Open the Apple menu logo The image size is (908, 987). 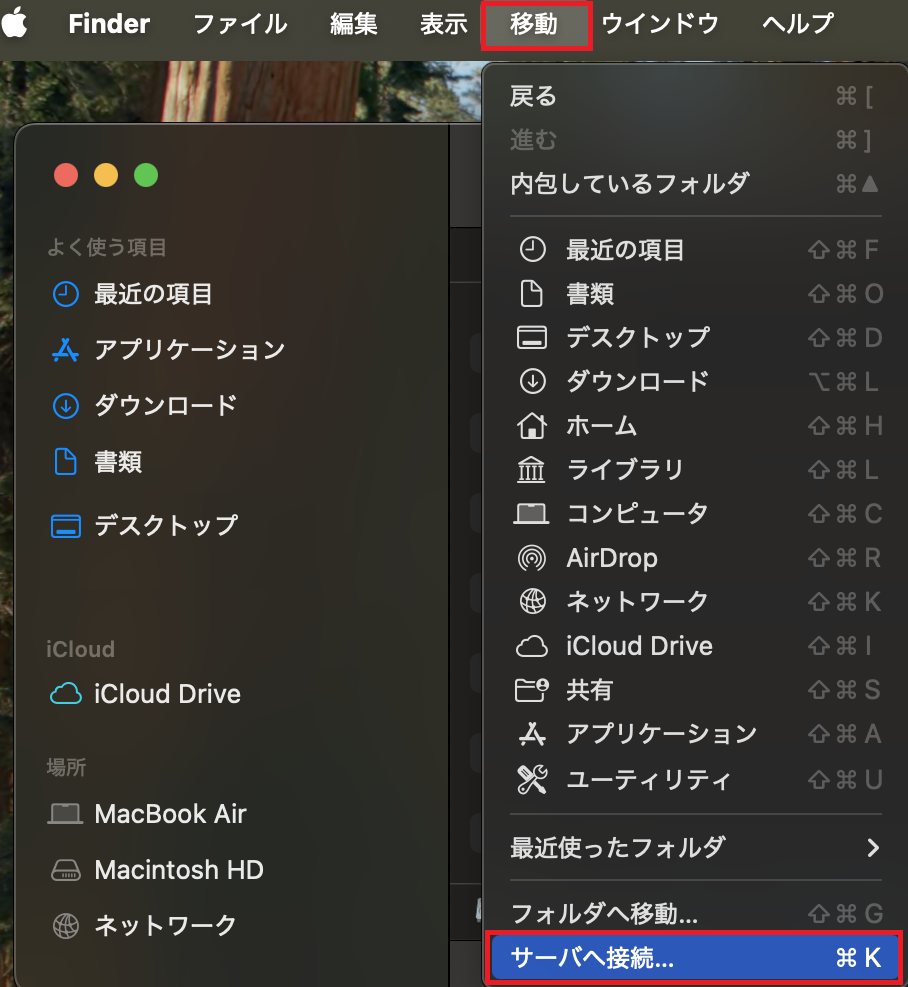click(x=16, y=24)
